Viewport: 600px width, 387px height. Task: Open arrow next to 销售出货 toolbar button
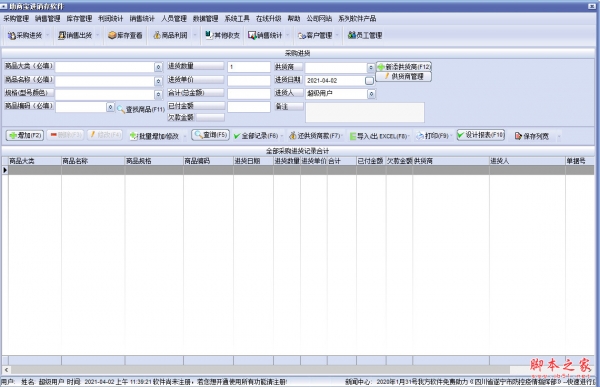[98, 36]
